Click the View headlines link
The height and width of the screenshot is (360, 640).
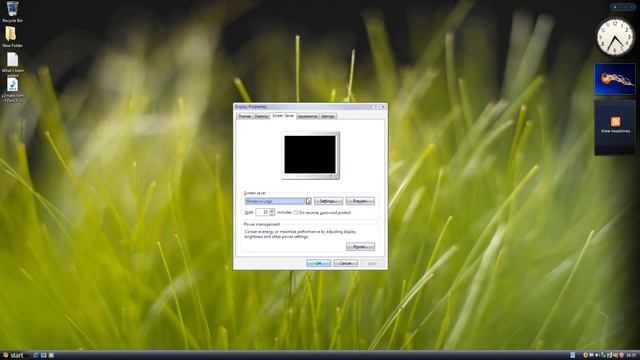click(615, 131)
